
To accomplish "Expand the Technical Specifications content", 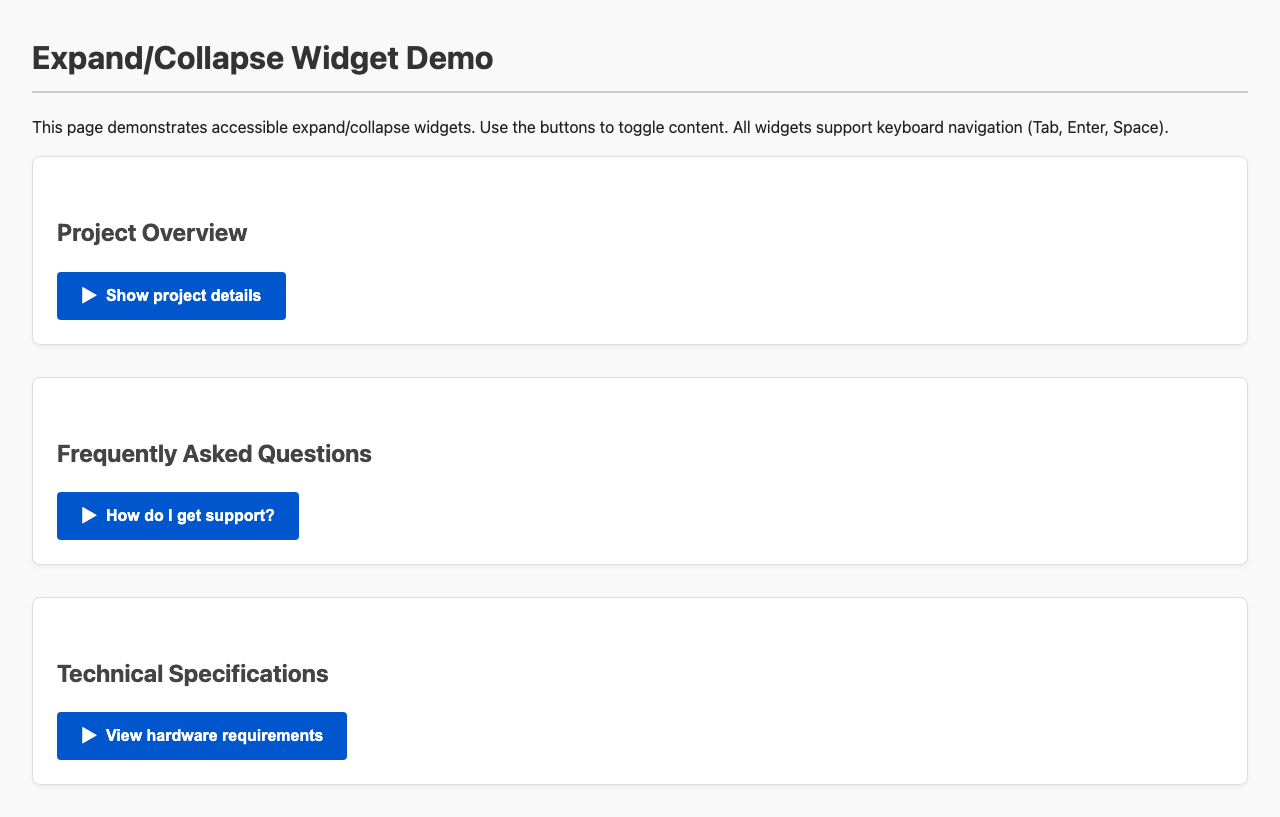I will 201,735.
